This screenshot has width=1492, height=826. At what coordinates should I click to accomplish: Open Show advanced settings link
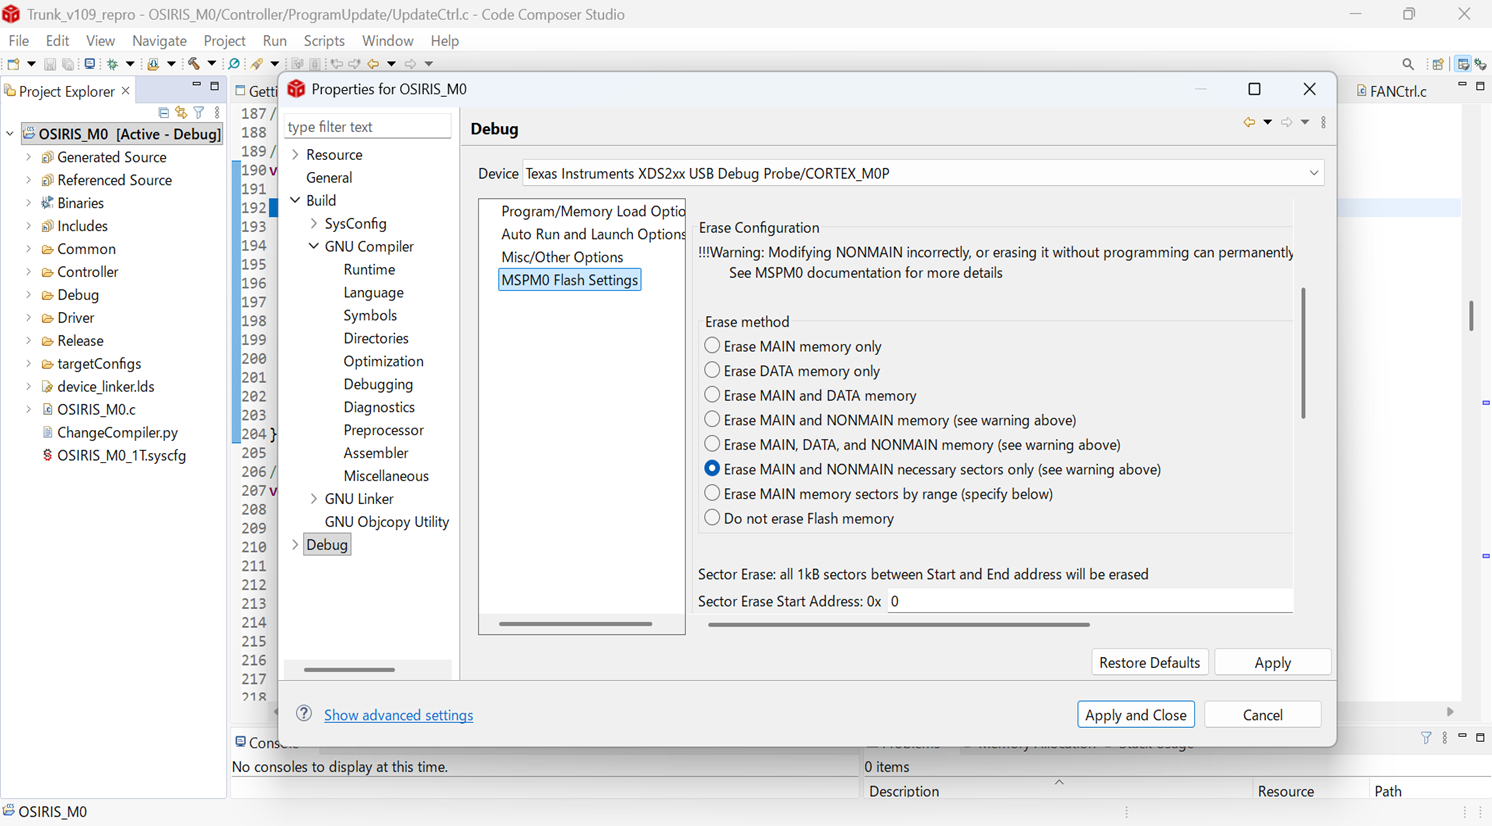pyautogui.click(x=398, y=715)
